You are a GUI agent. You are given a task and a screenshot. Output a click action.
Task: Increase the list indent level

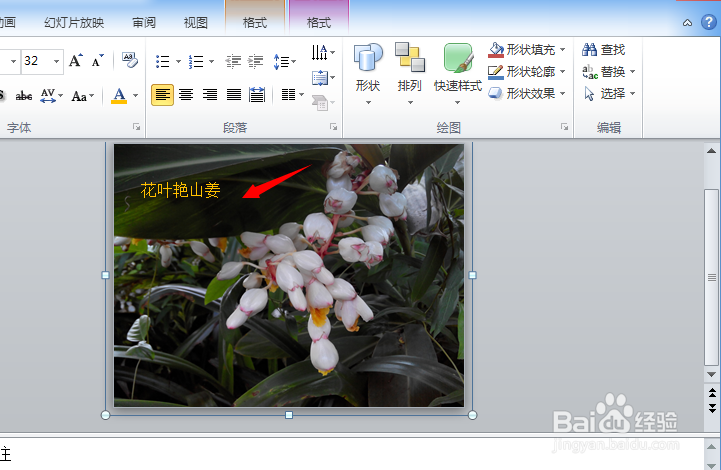click(255, 61)
